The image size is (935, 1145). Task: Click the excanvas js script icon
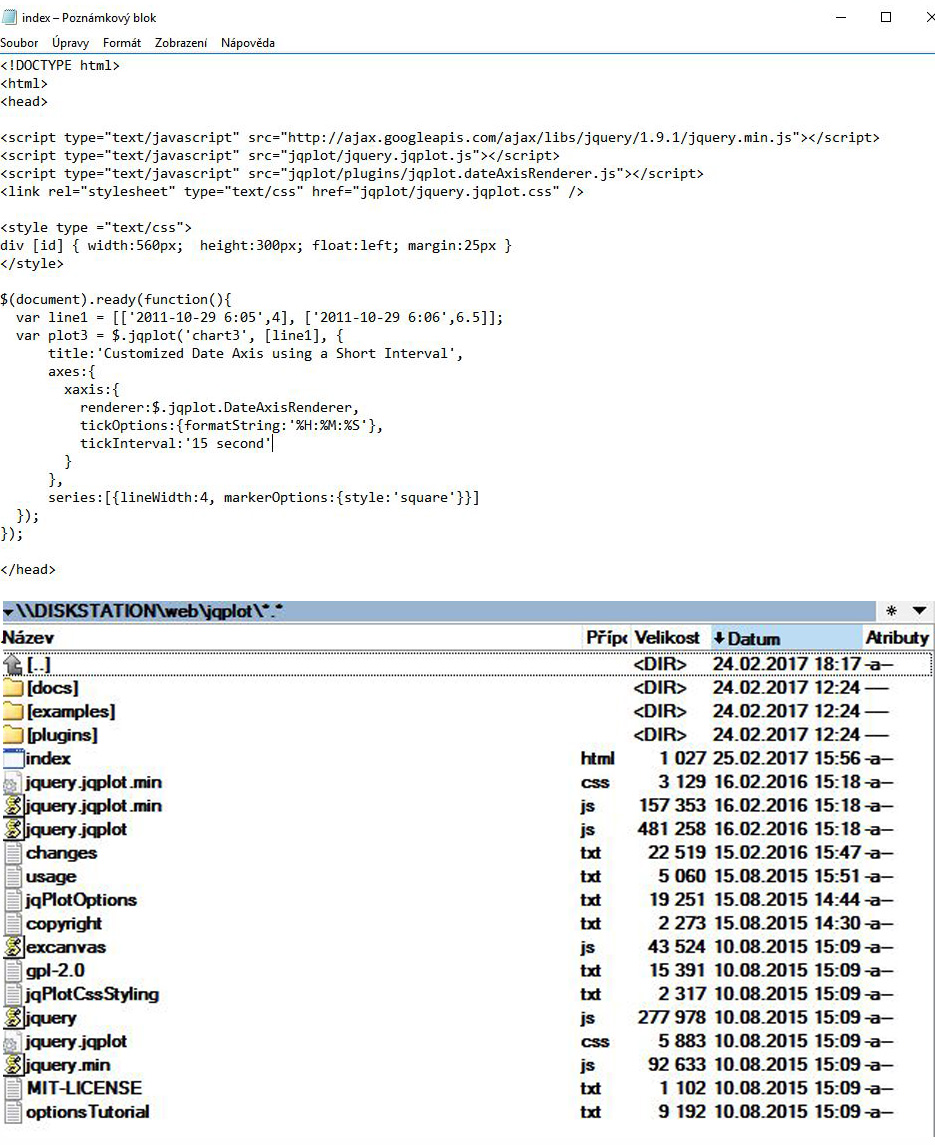(x=12, y=947)
